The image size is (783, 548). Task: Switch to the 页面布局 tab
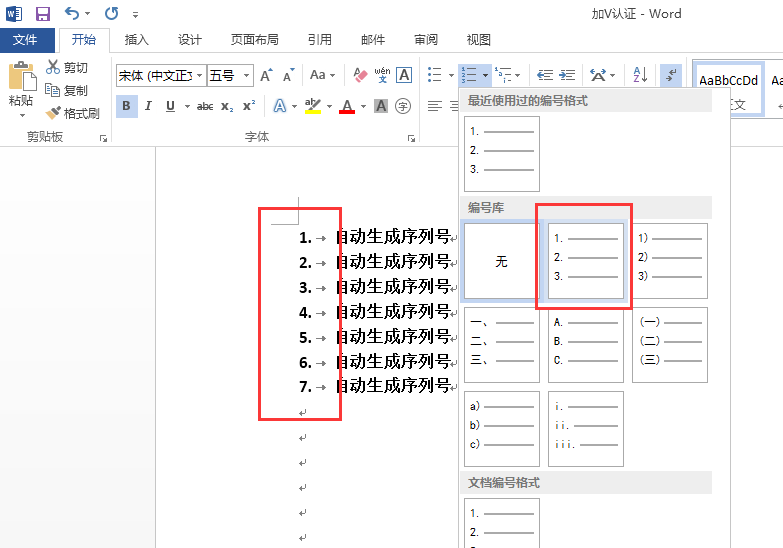[254, 40]
